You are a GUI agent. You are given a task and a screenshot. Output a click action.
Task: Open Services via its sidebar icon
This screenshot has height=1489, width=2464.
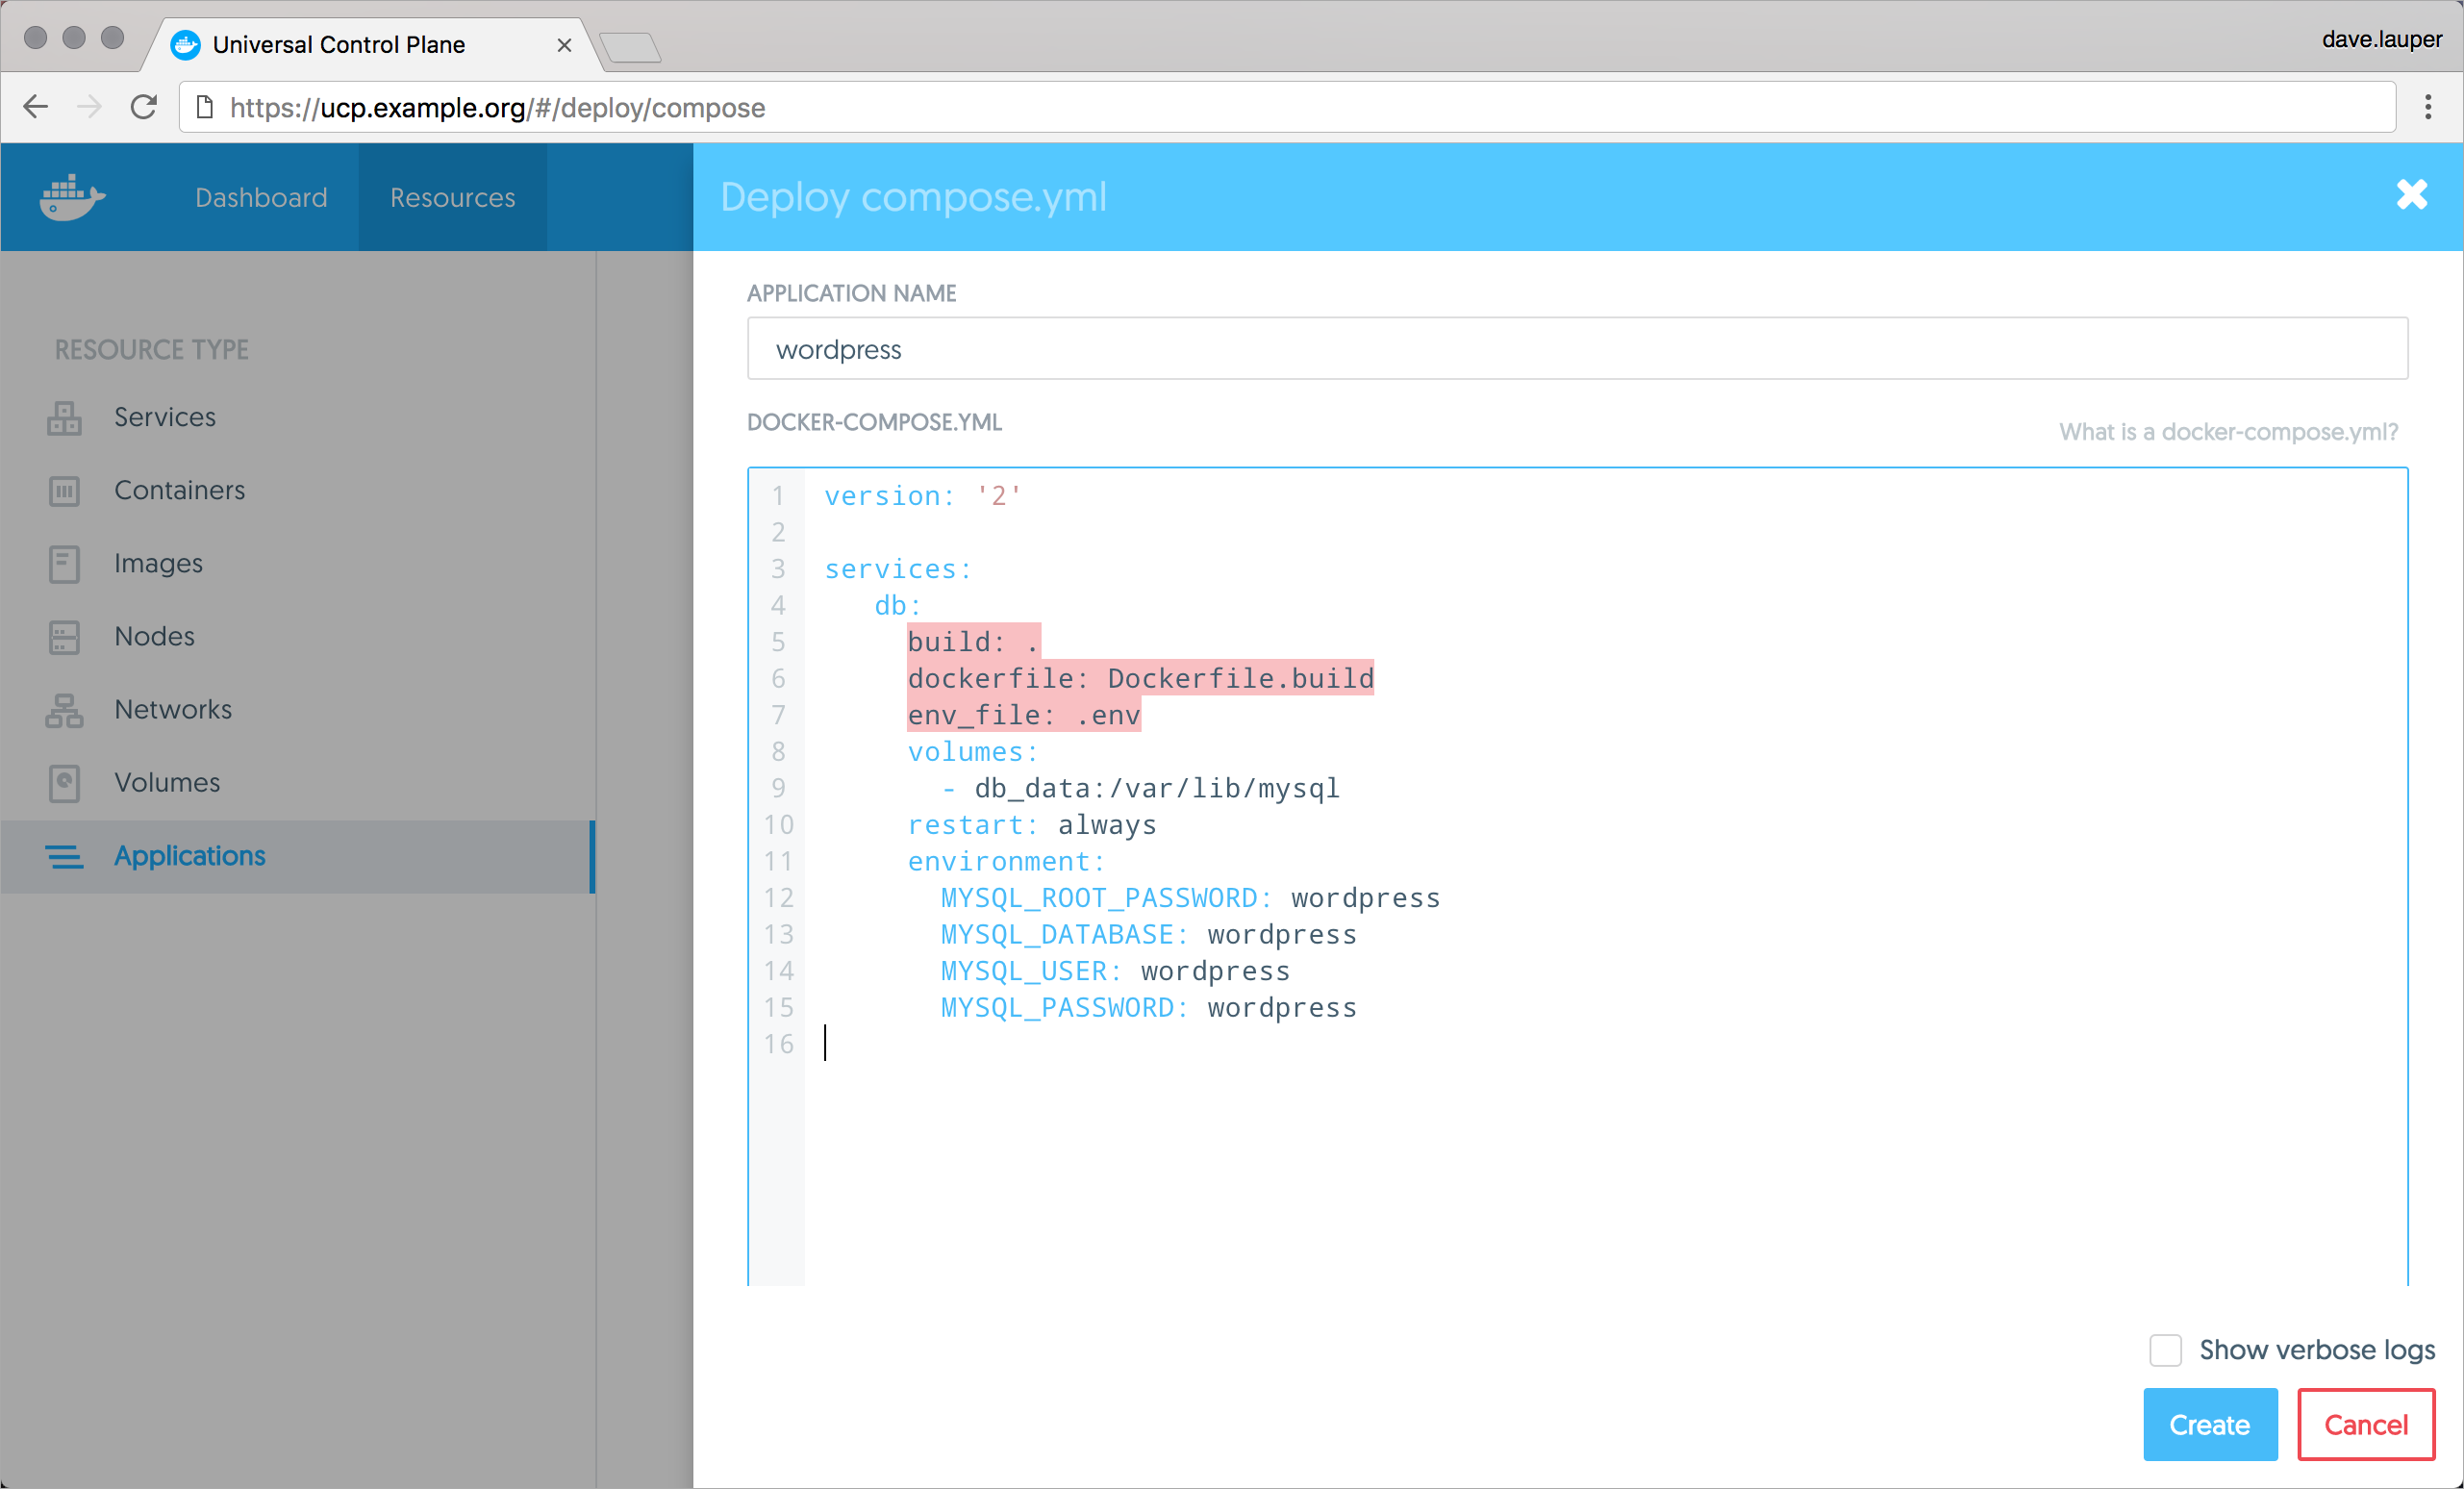(x=64, y=418)
